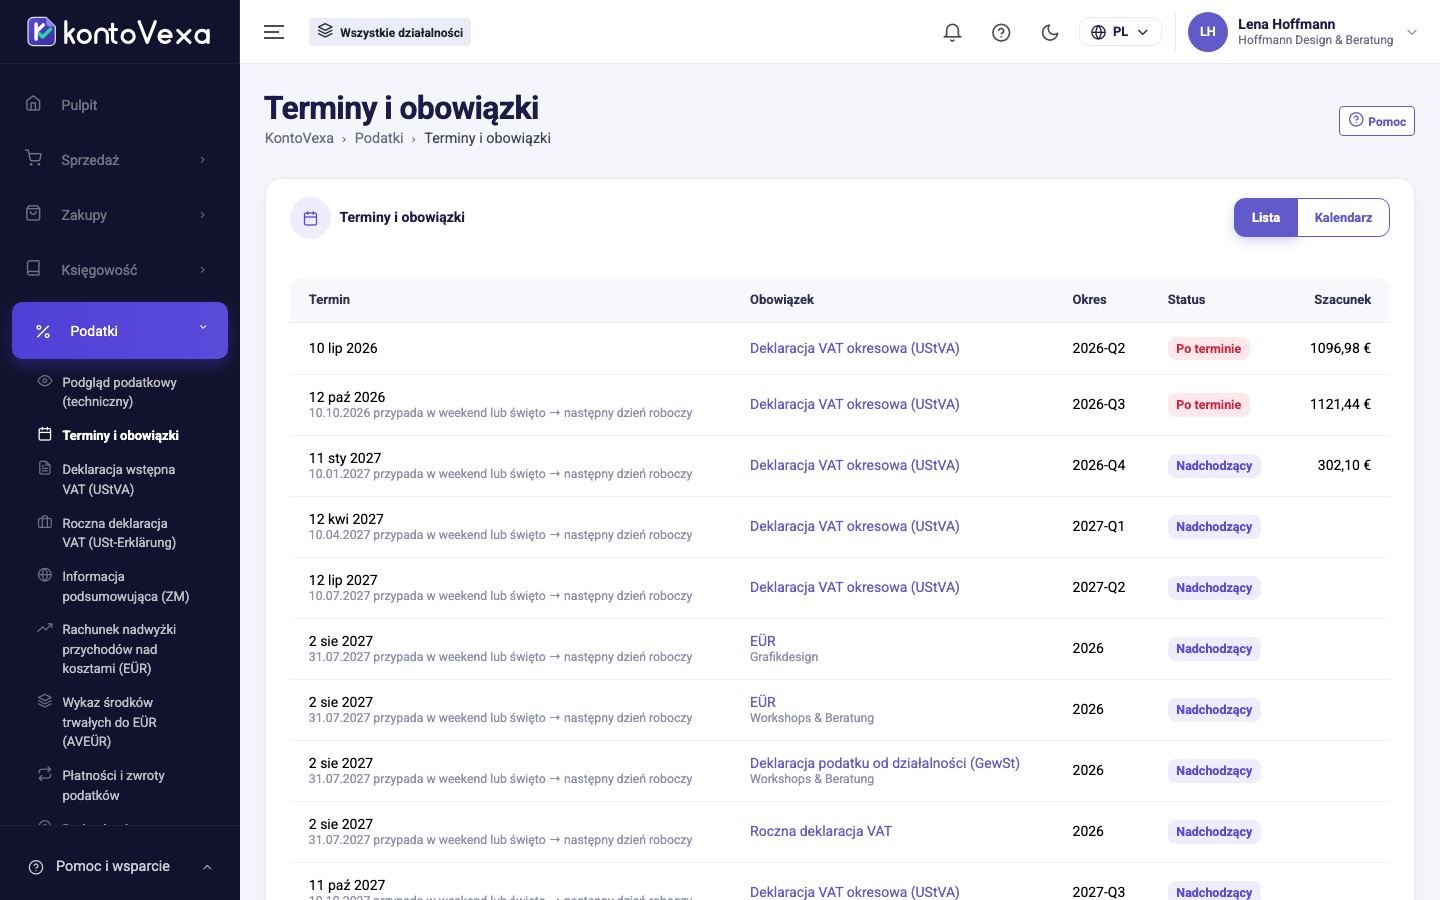Click the Podatki percent icon

pos(43,331)
